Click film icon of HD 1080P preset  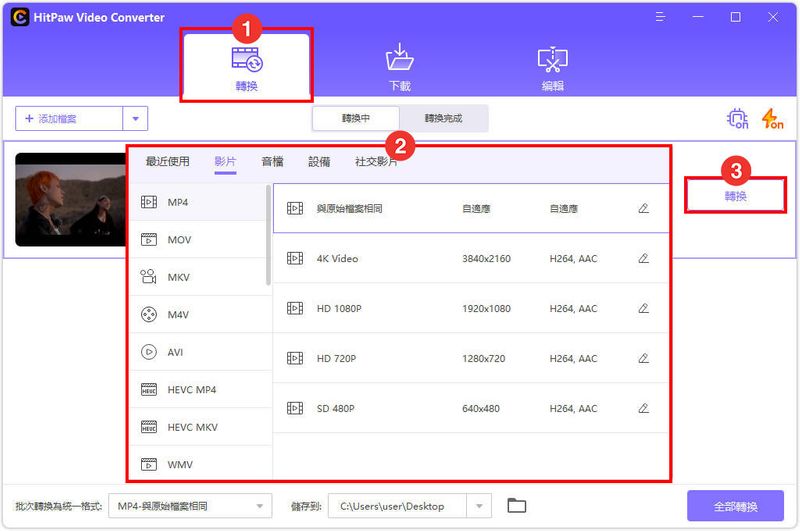(x=295, y=308)
